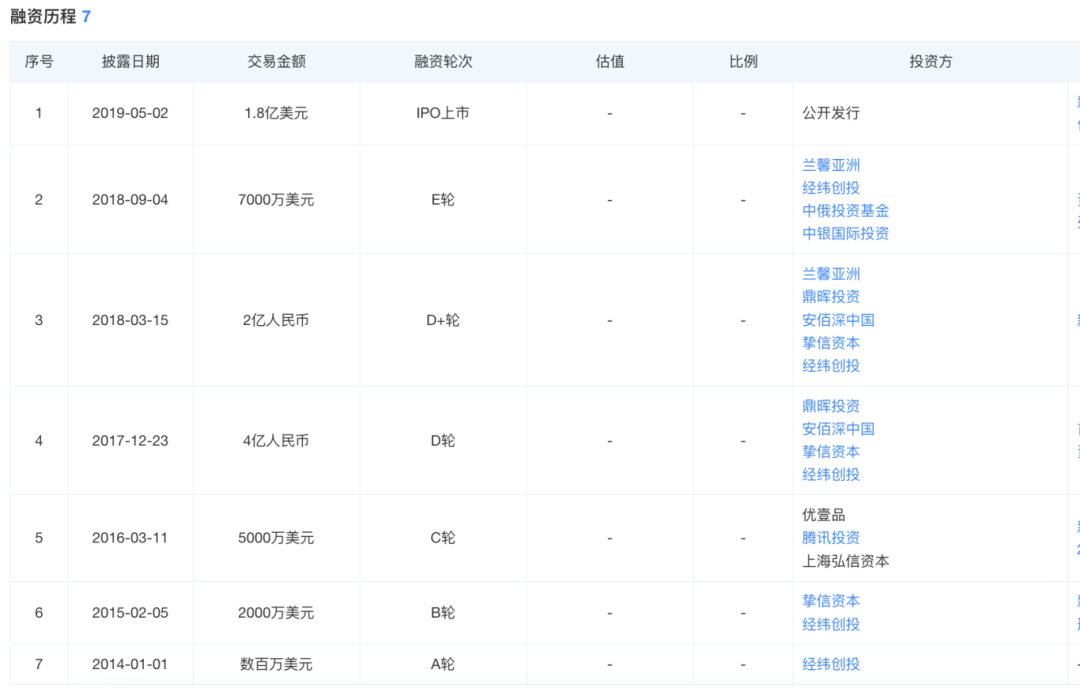The height and width of the screenshot is (688, 1080).
Task: Click the 交易金额 column header
Action: pyautogui.click(x=276, y=61)
